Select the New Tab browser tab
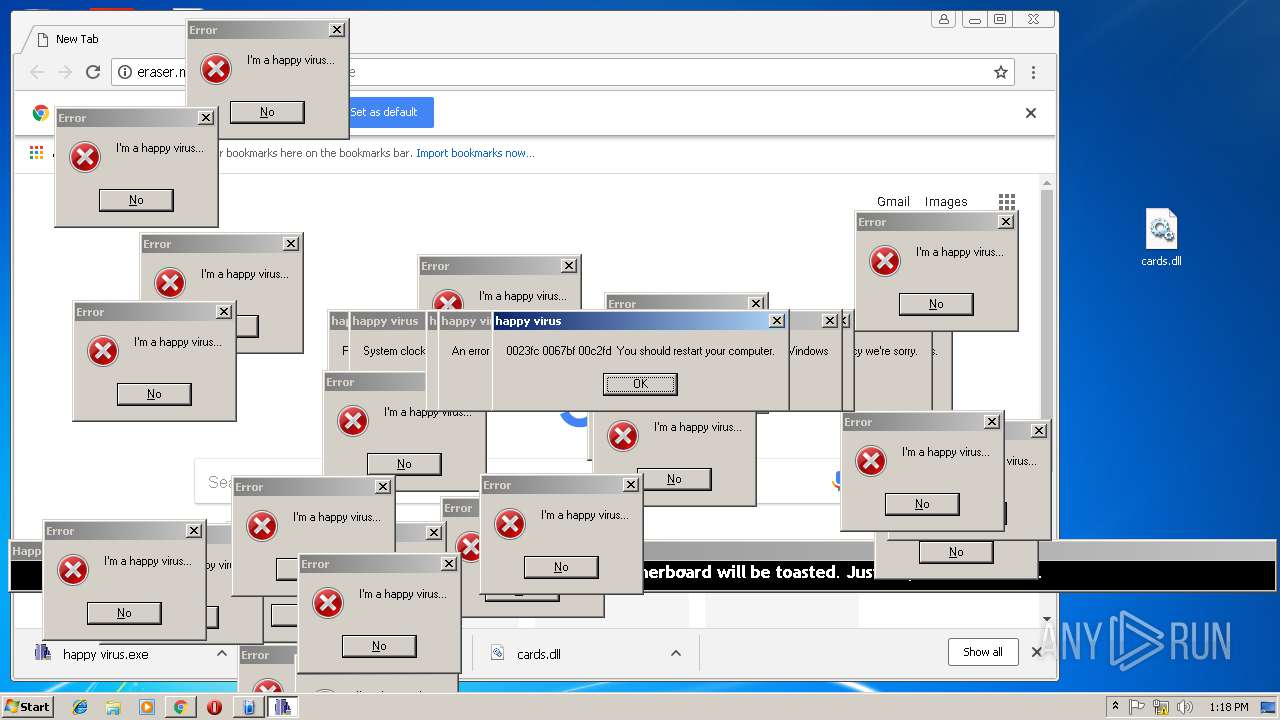Image resolution: width=1280 pixels, height=720 pixels. [105, 39]
